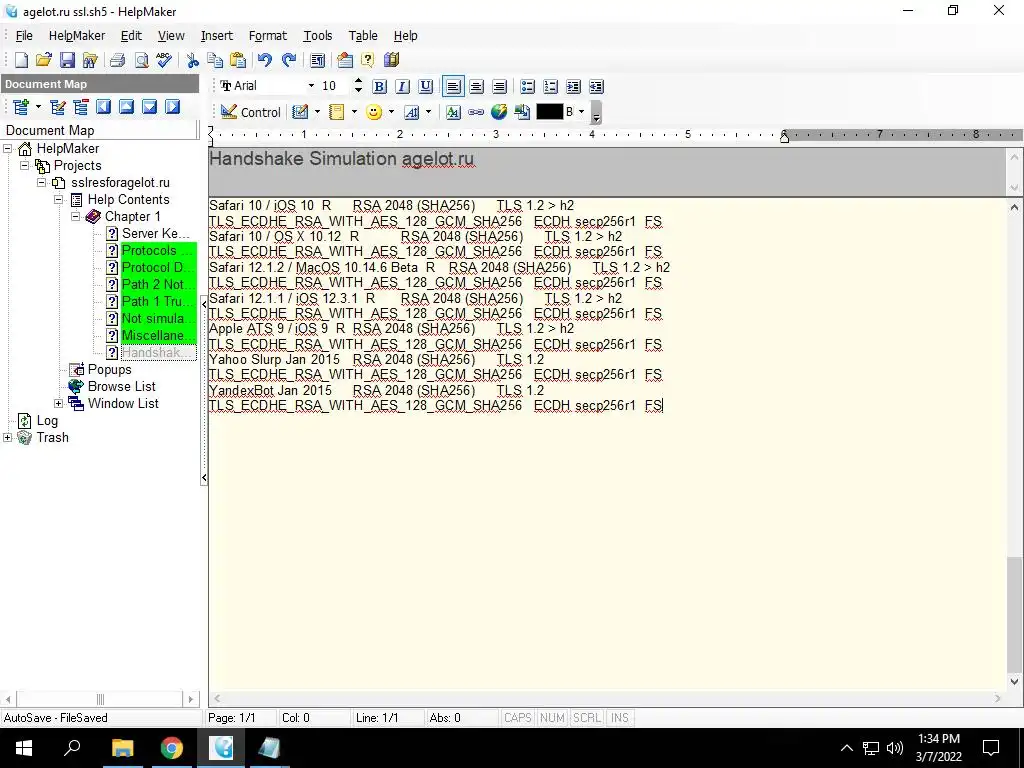
Task: Open dropdown beside add-topic tree icon
Action: [x=39, y=106]
